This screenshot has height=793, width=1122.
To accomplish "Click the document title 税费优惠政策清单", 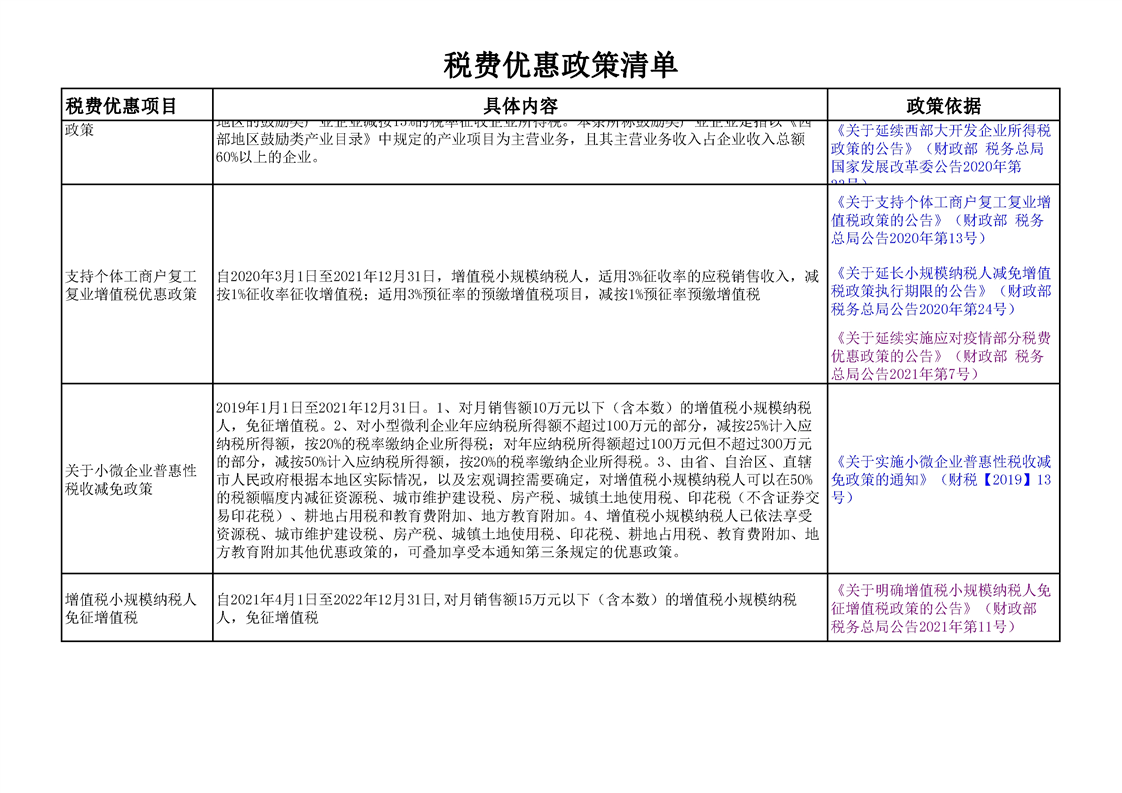I will (560, 65).
